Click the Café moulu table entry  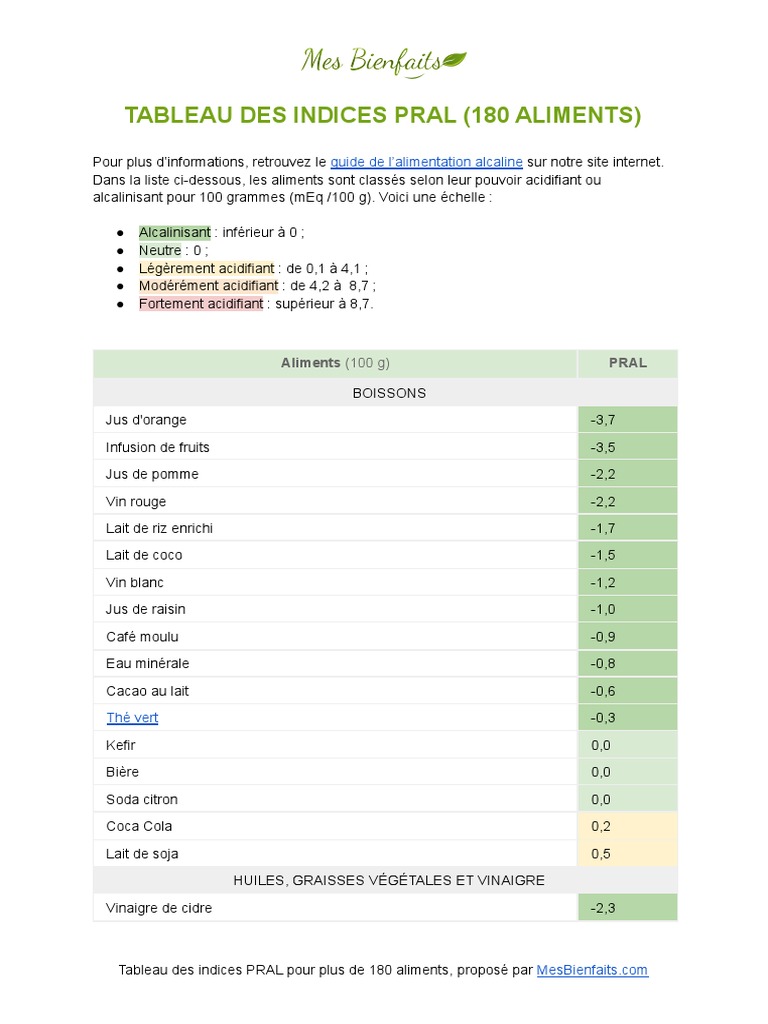[142, 637]
